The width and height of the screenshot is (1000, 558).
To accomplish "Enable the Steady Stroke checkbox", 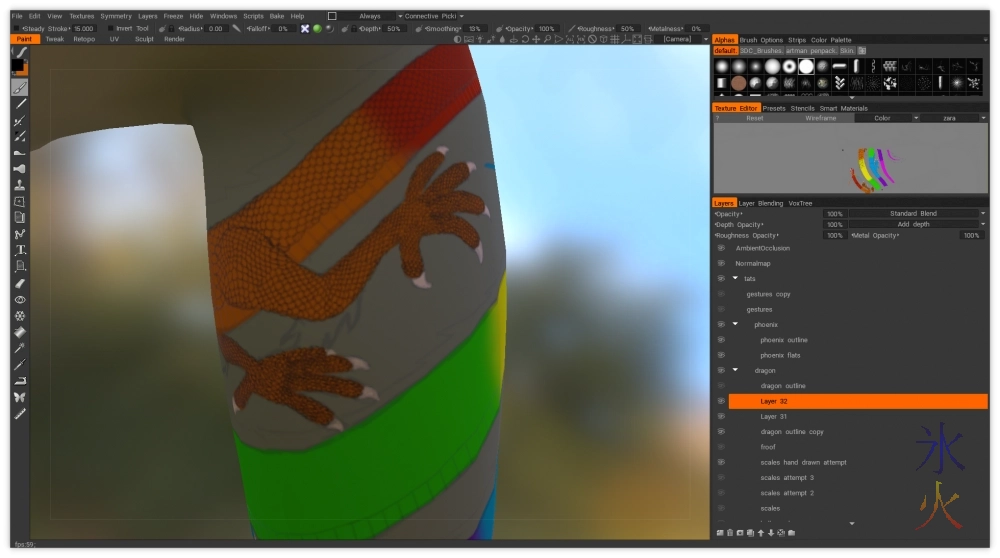I will [15, 29].
